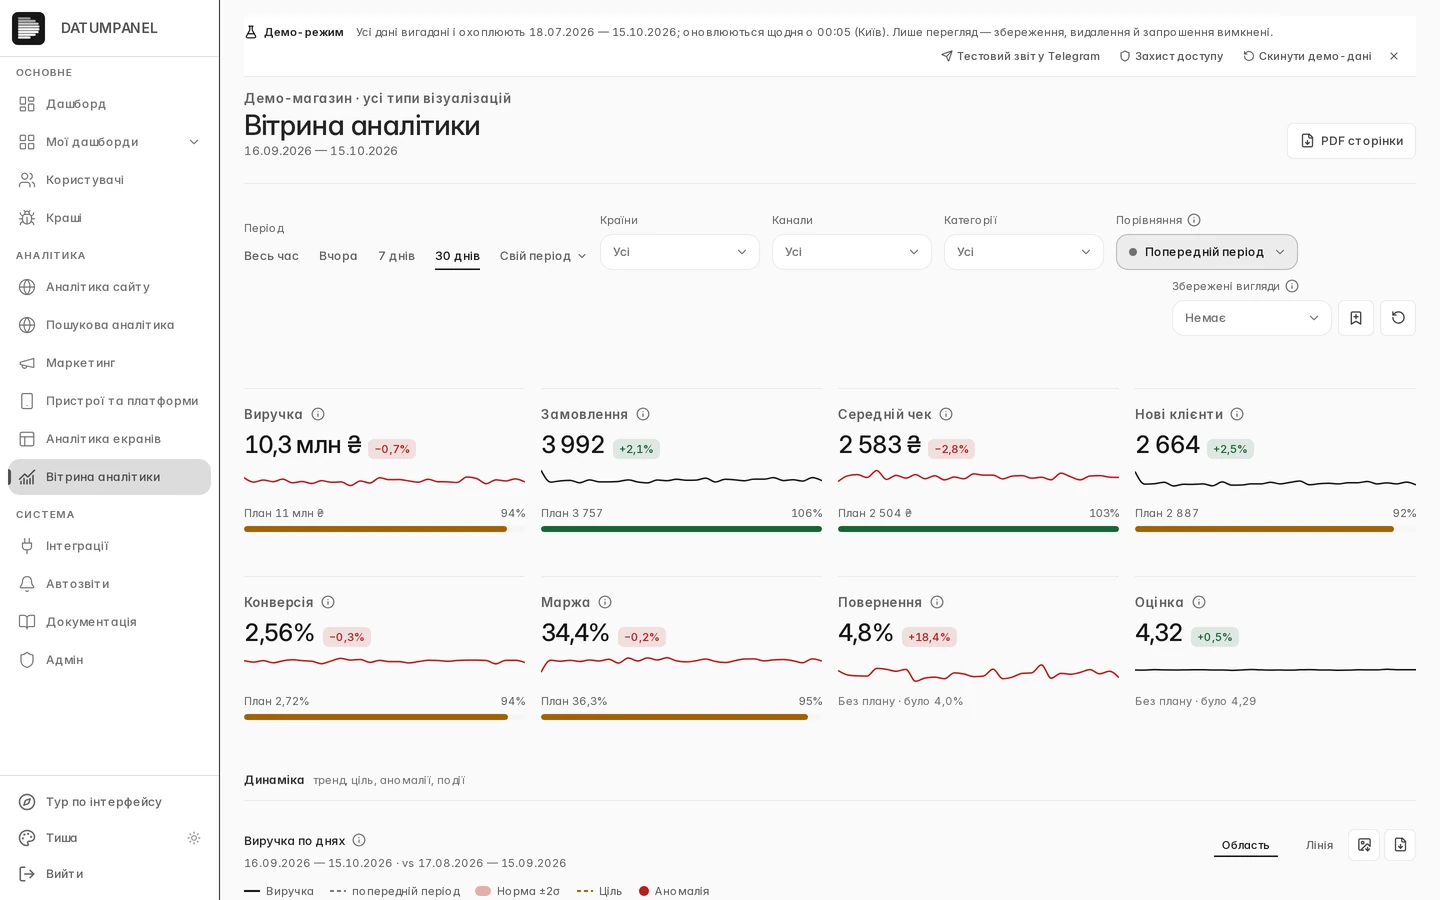Show info for Нові клієнти metric

point(1237,414)
